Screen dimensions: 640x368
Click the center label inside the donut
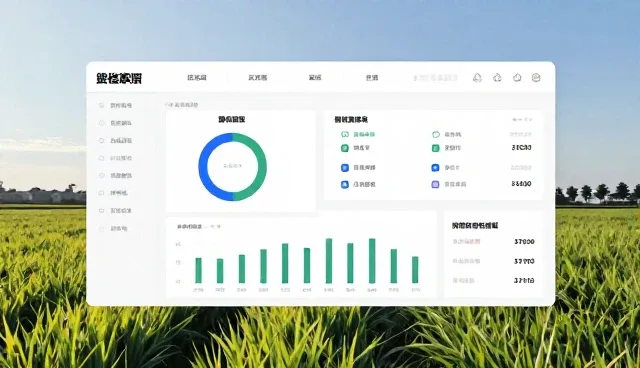click(232, 166)
